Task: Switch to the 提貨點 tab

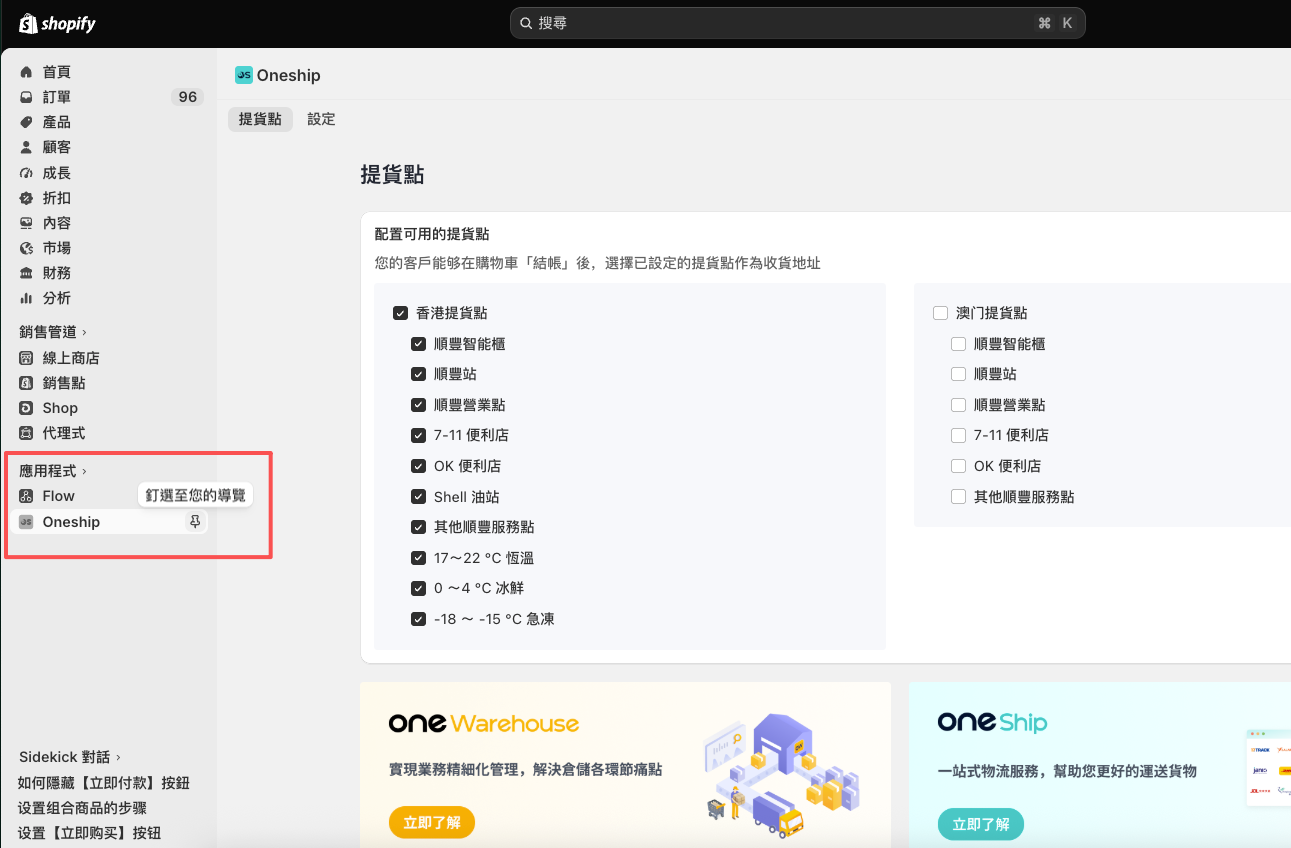Action: [x=260, y=119]
